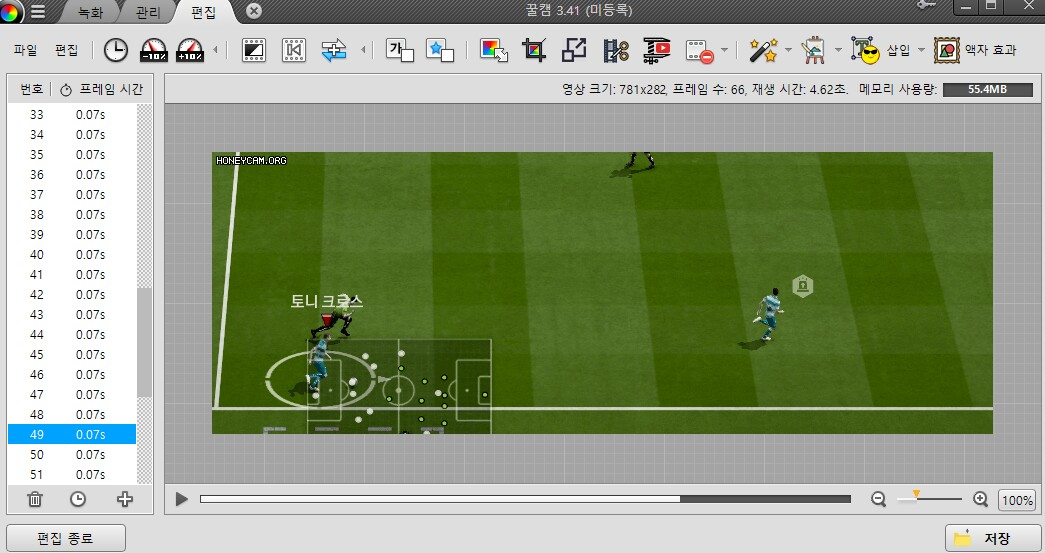Click the speed down -10% icon
The height and width of the screenshot is (553, 1045).
pos(153,49)
